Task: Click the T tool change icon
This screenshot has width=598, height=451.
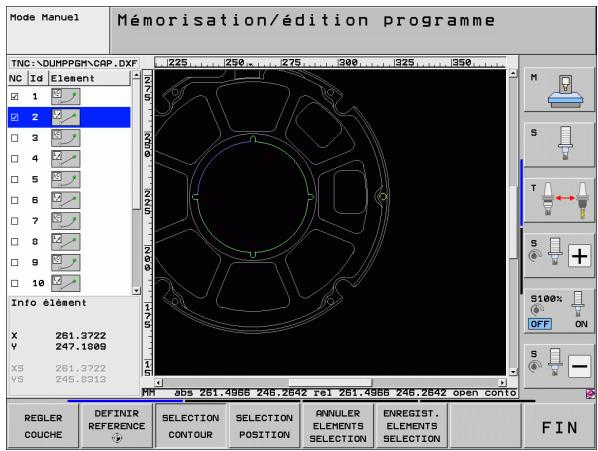Action: [559, 200]
